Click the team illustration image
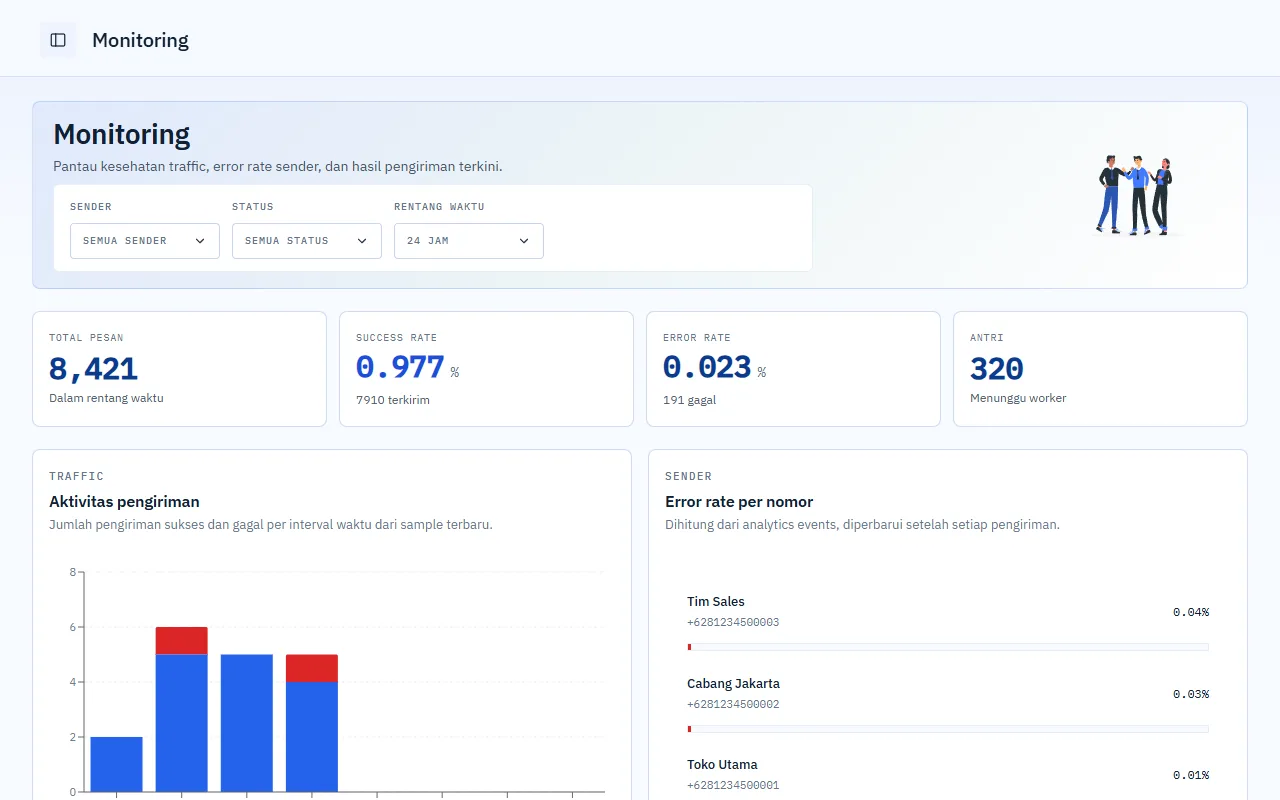 coord(1135,195)
